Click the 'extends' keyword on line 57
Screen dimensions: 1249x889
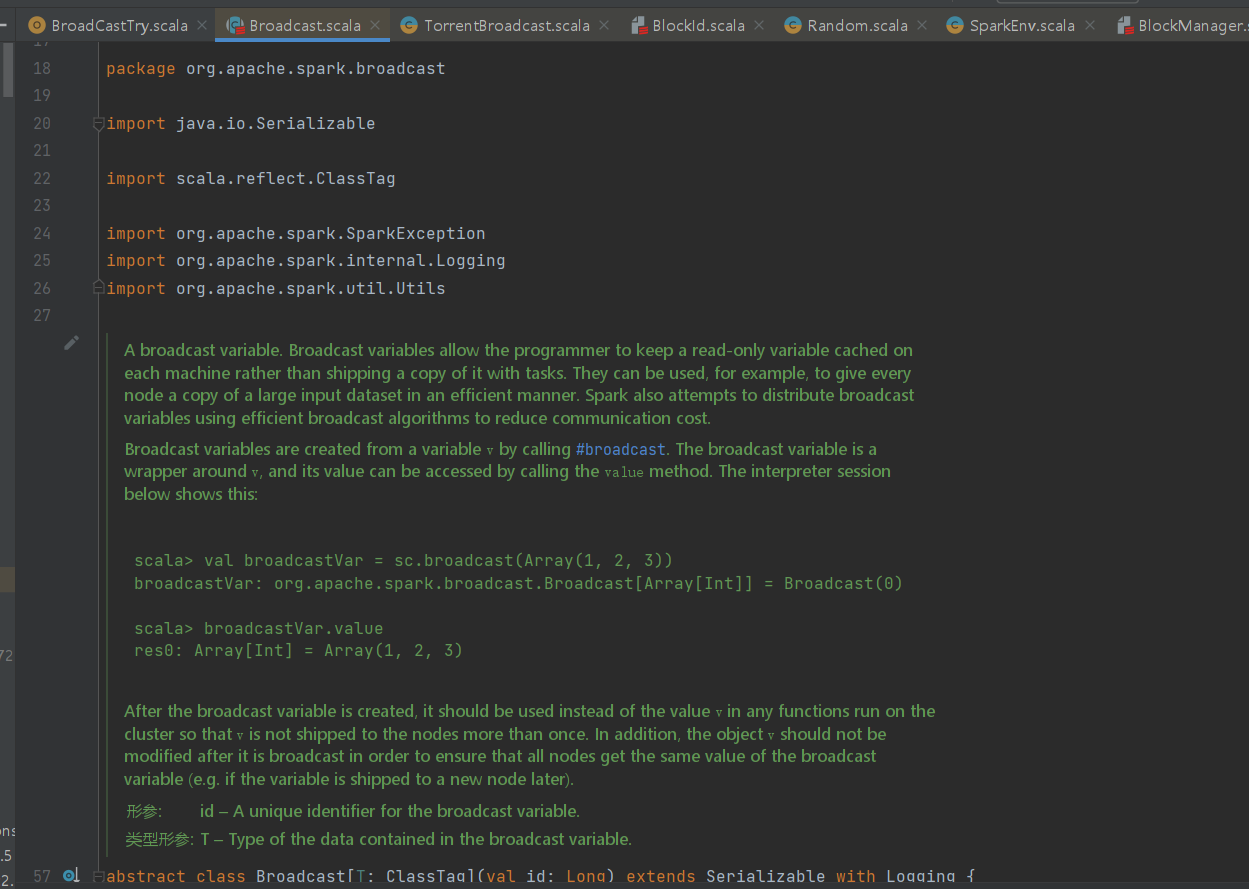pos(661,876)
